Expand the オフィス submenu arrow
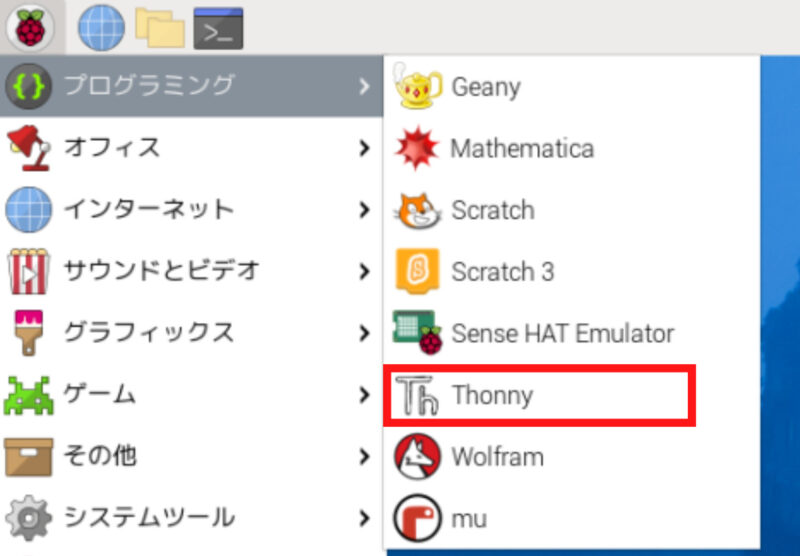The height and width of the screenshot is (556, 800). point(364,148)
